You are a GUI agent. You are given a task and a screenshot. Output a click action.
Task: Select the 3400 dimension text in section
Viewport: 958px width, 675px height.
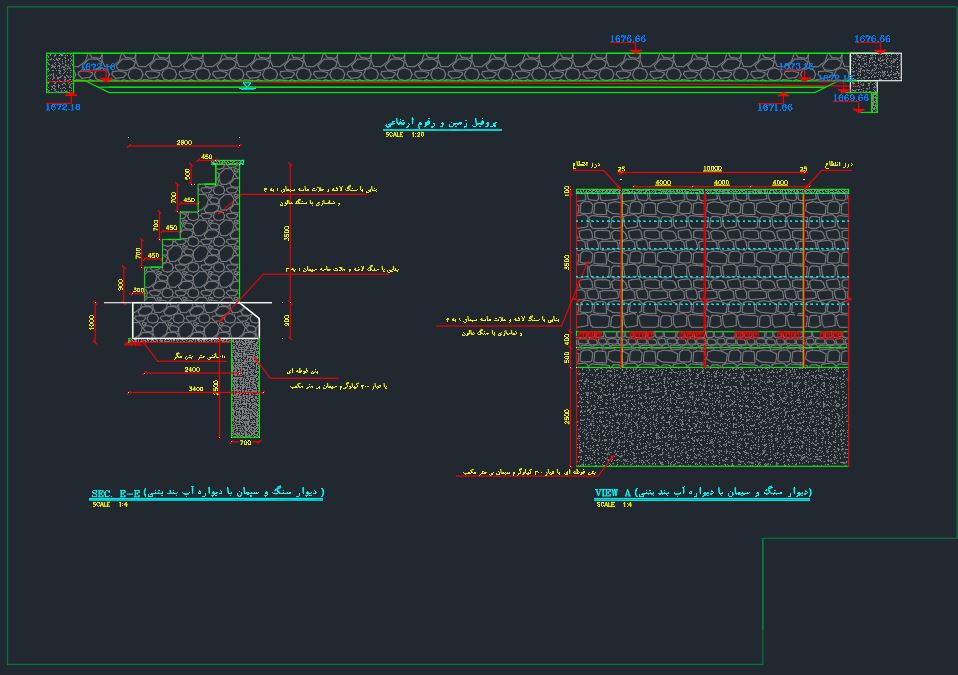[x=194, y=388]
